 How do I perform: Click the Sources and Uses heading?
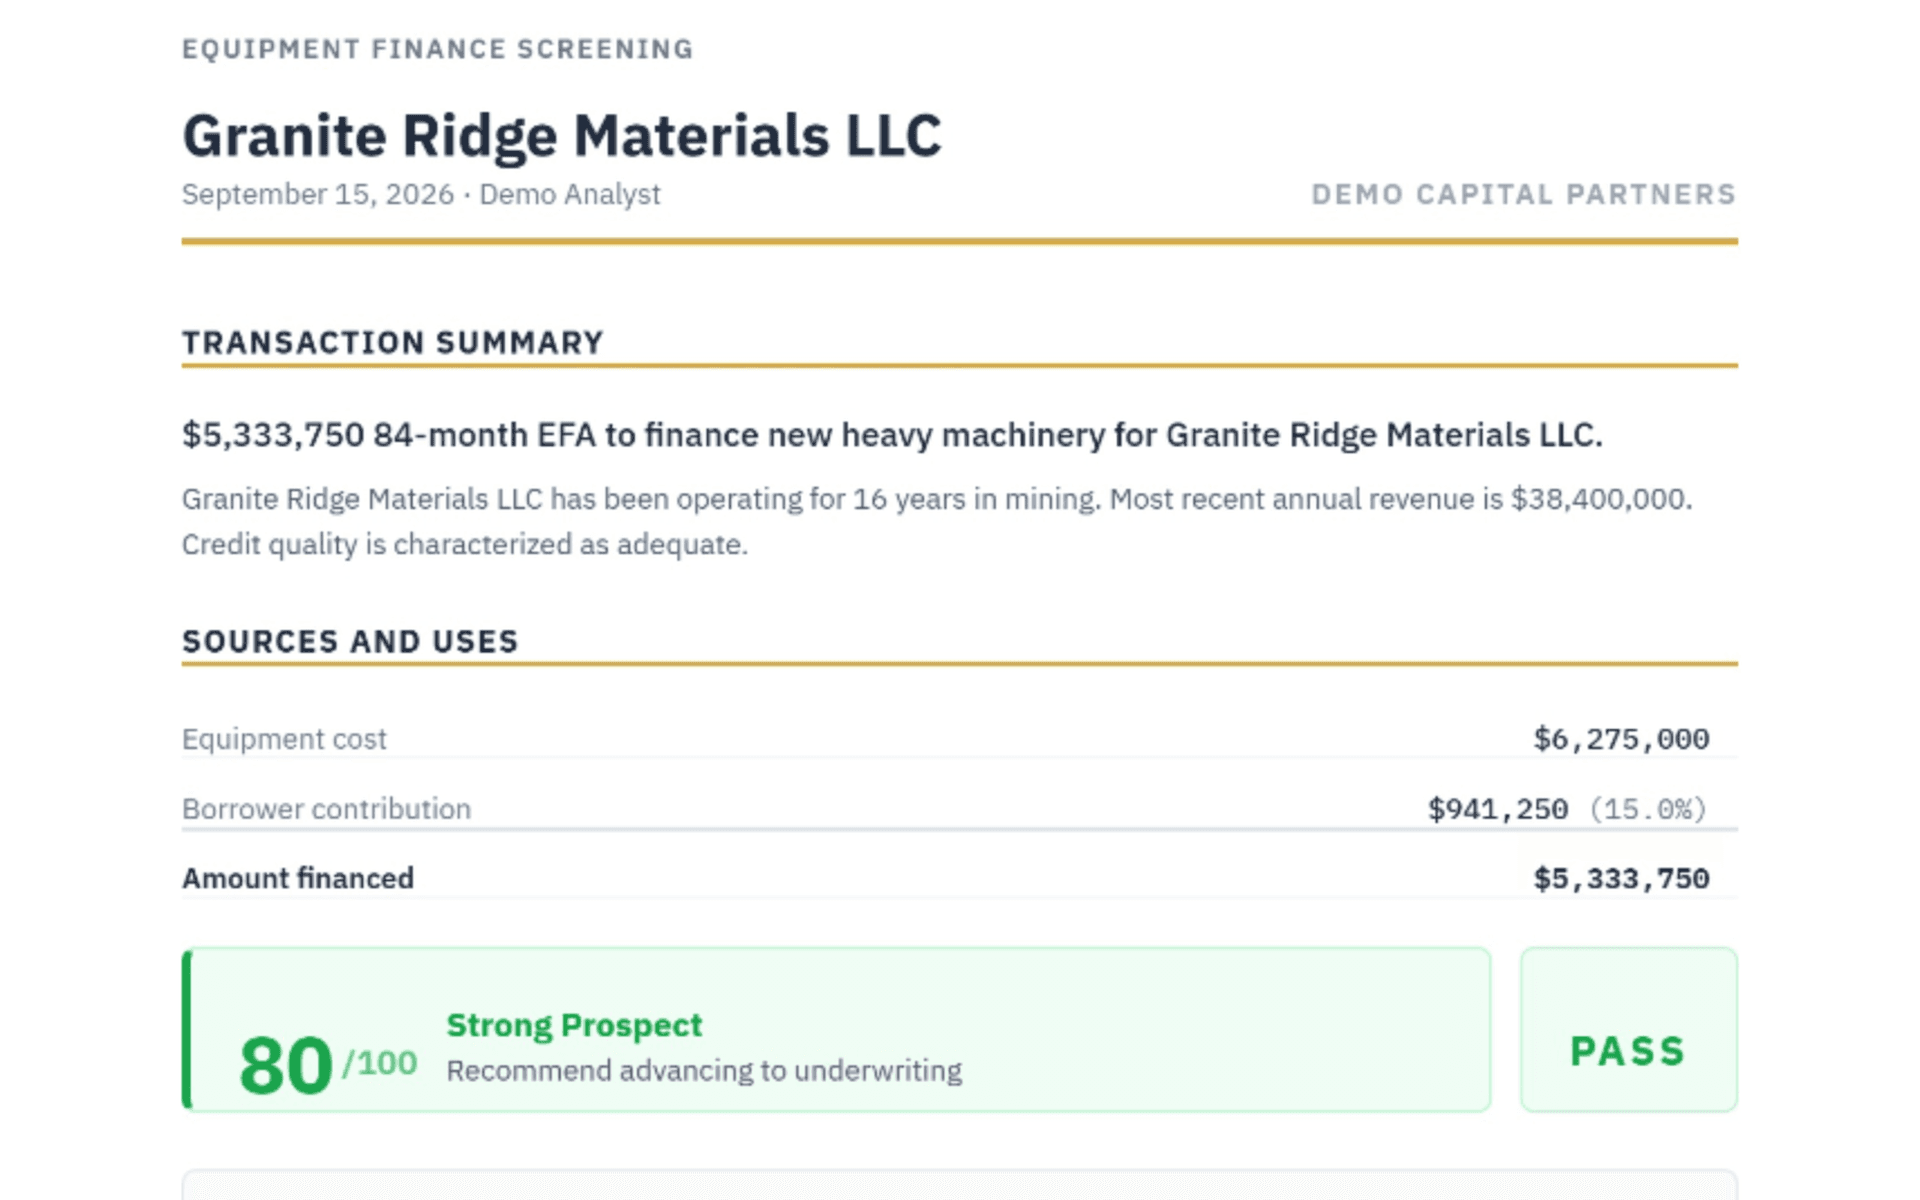350,642
